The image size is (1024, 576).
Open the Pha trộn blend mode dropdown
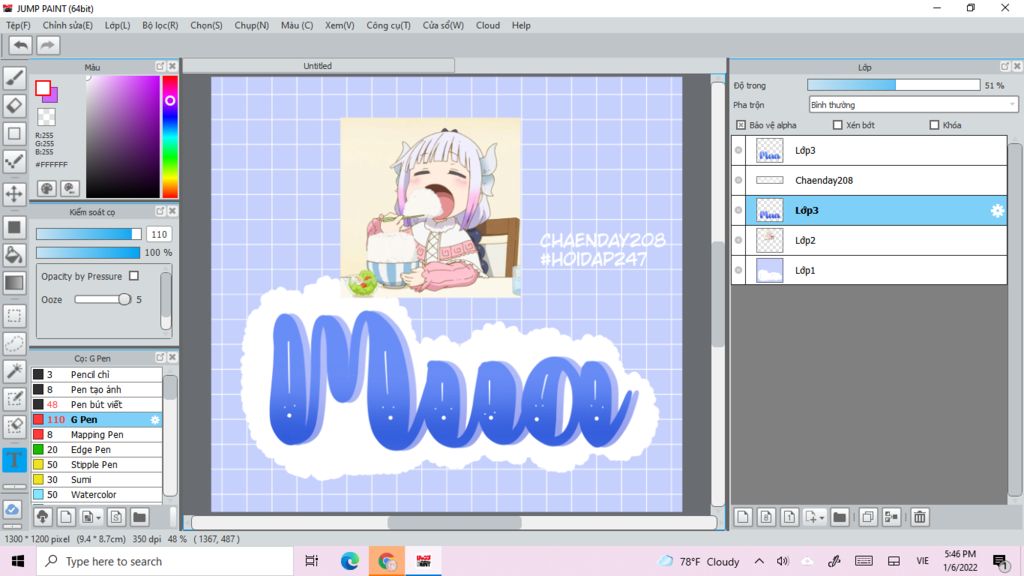pos(913,104)
